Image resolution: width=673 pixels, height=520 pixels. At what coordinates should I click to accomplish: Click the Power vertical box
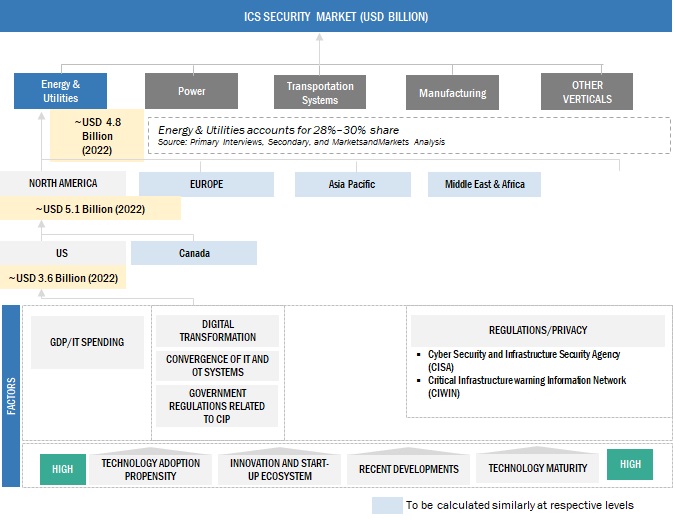(x=191, y=91)
